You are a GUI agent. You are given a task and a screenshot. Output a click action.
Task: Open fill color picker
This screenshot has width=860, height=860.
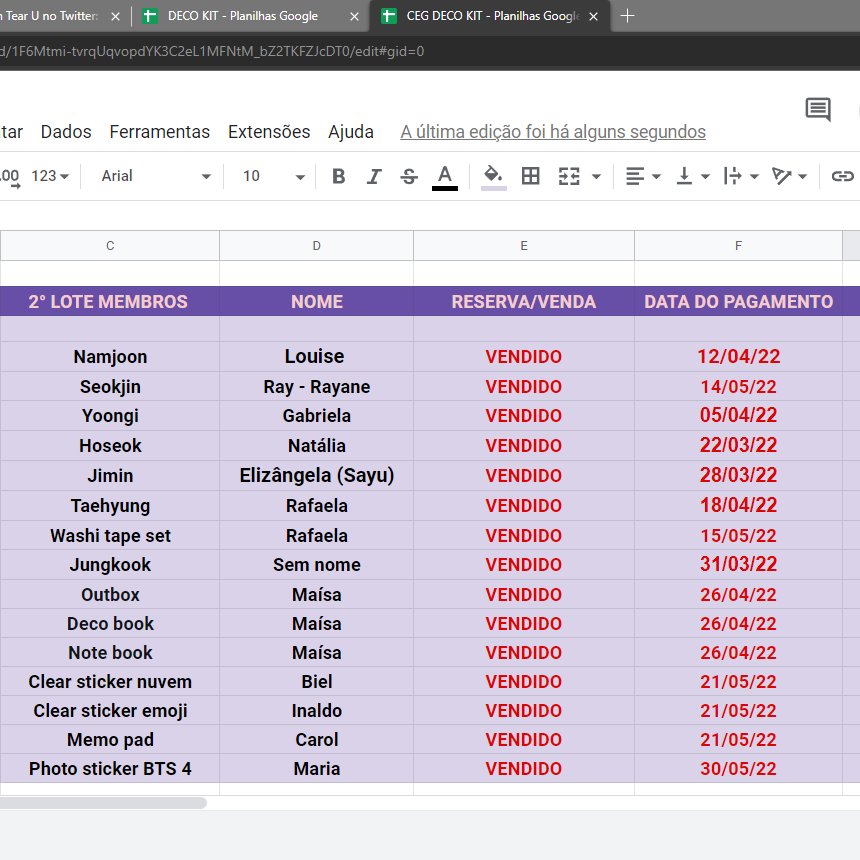coord(493,177)
